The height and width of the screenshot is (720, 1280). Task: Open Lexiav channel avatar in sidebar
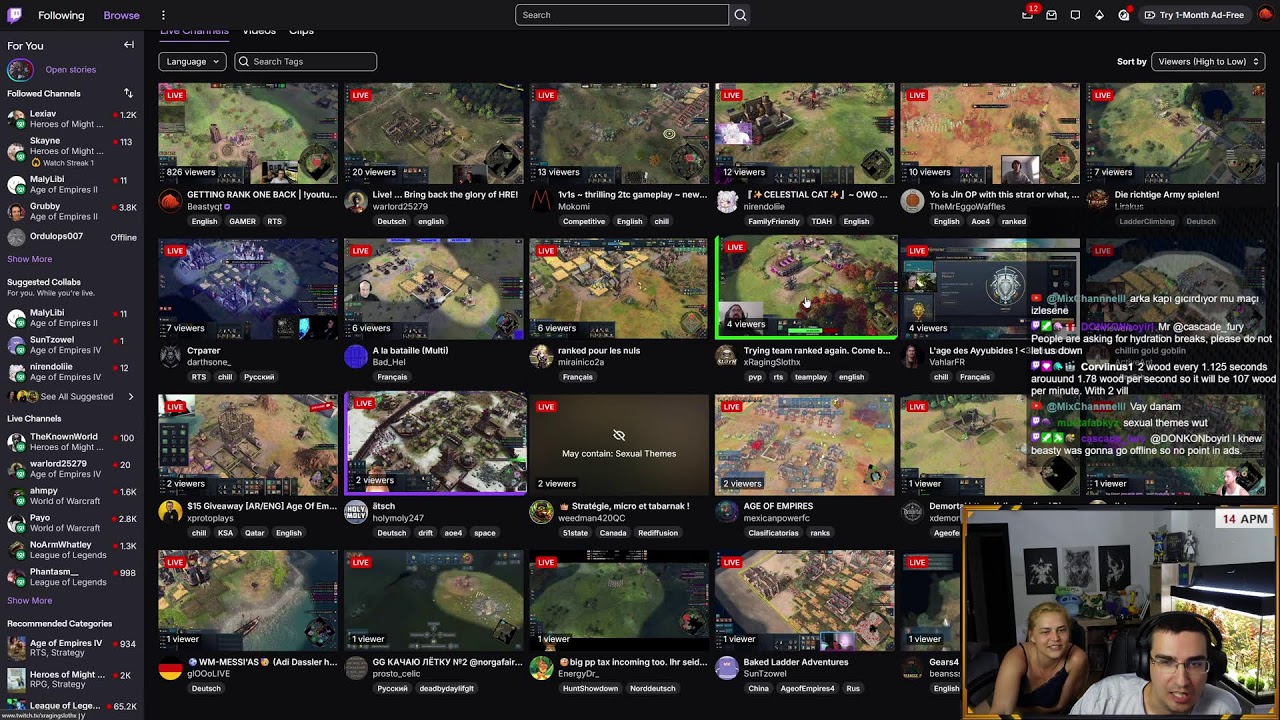click(16, 119)
